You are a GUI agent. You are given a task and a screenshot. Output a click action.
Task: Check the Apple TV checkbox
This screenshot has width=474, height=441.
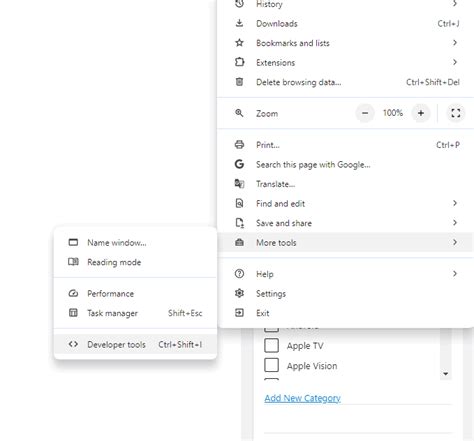tap(271, 345)
